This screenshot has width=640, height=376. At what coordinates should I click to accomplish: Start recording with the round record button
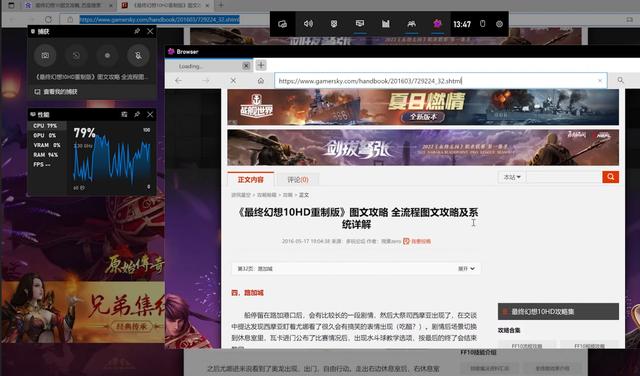[x=107, y=56]
